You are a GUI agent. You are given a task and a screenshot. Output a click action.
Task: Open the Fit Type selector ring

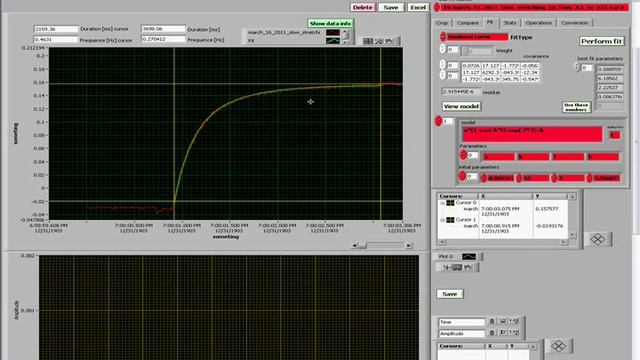pyautogui.click(x=443, y=37)
